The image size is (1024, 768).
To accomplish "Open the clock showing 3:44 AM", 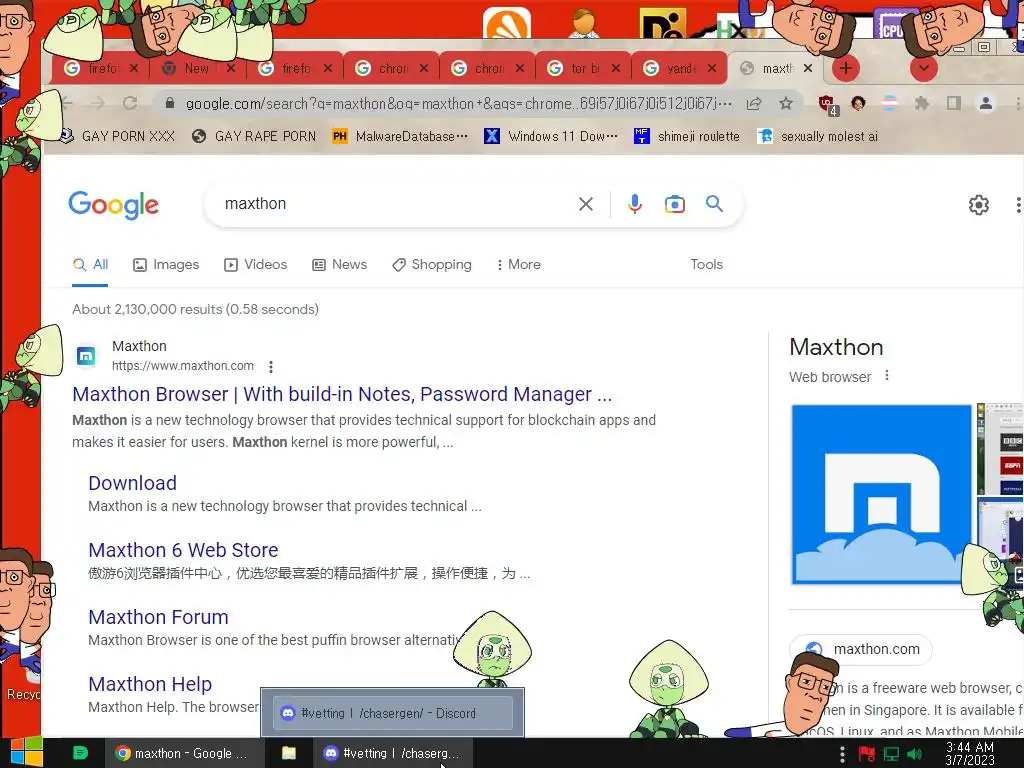I will tap(970, 753).
